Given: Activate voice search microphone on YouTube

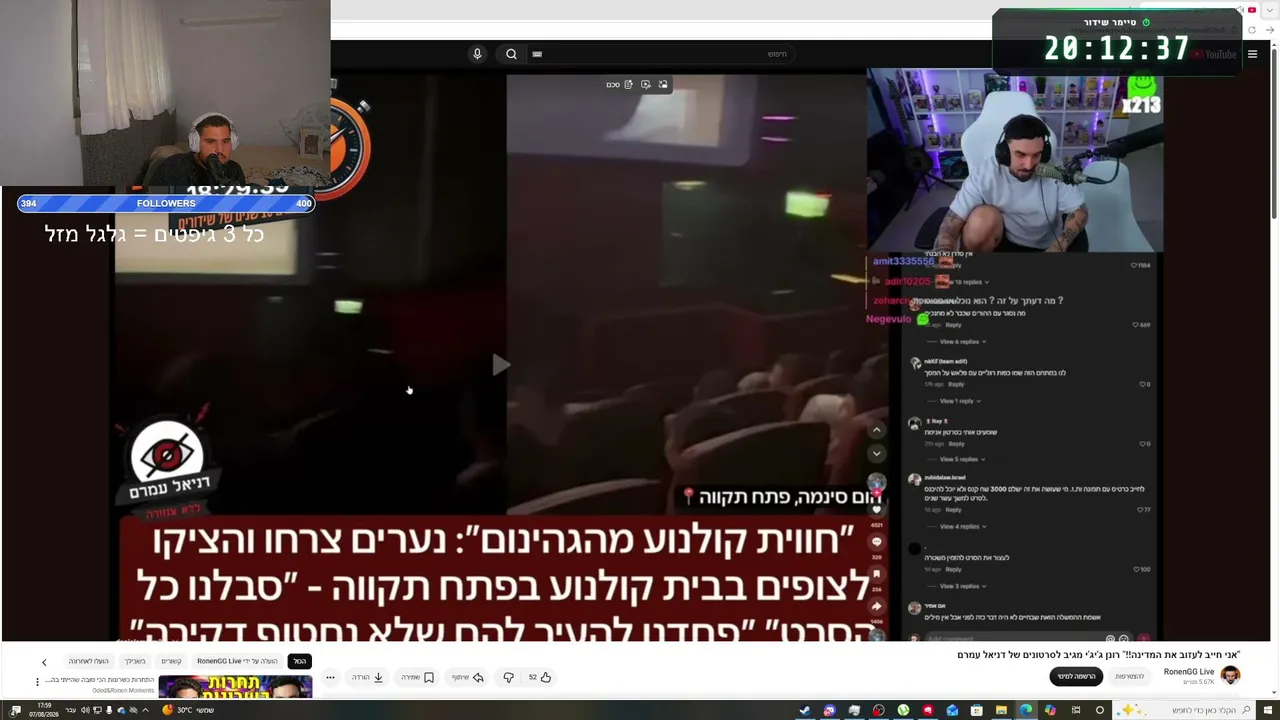Looking at the screenshot, I should click(477, 54).
